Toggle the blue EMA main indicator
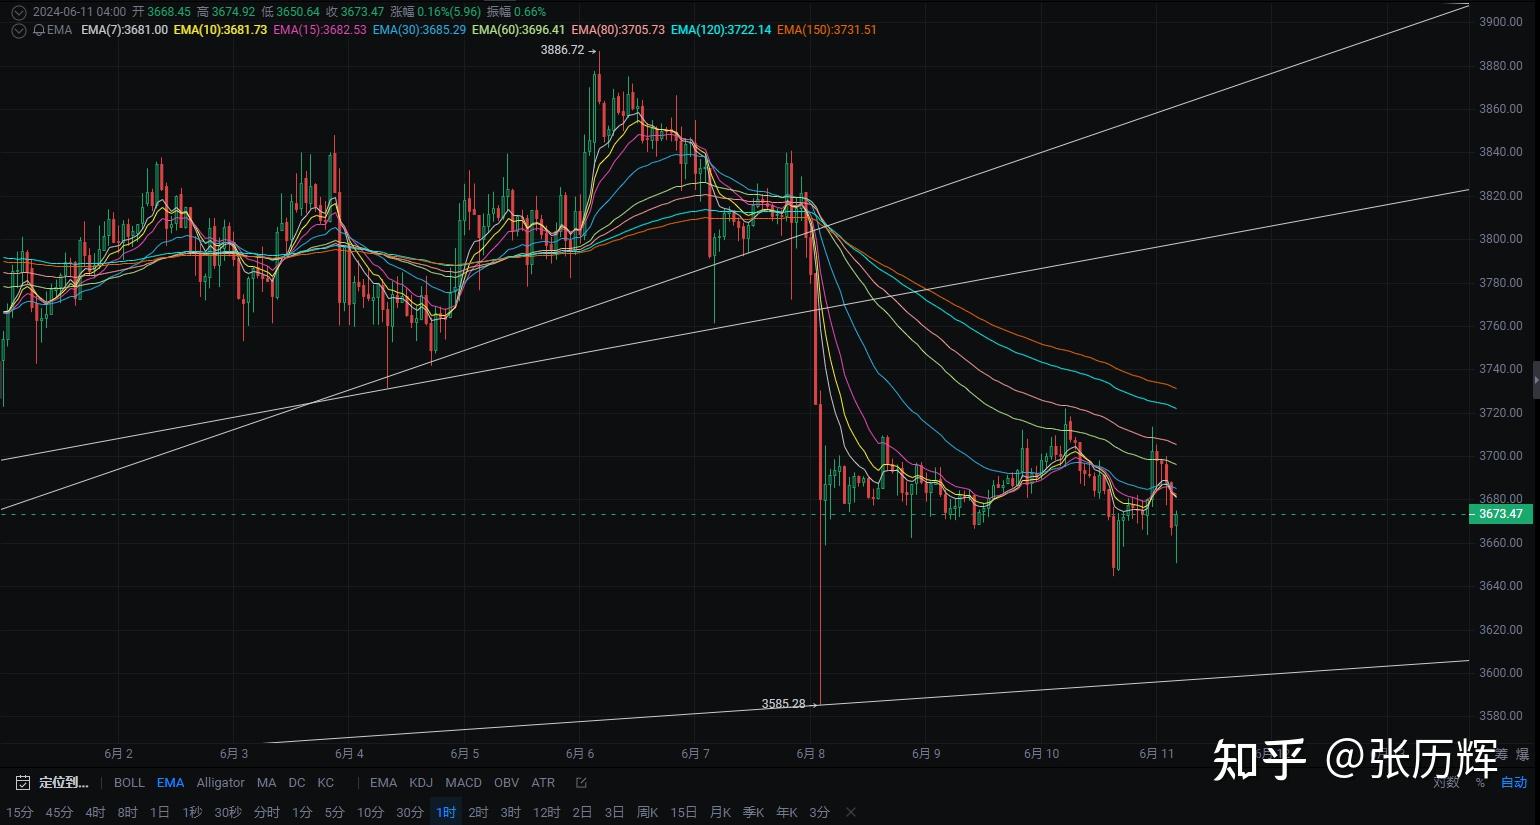This screenshot has height=825, width=1540. tap(170, 783)
